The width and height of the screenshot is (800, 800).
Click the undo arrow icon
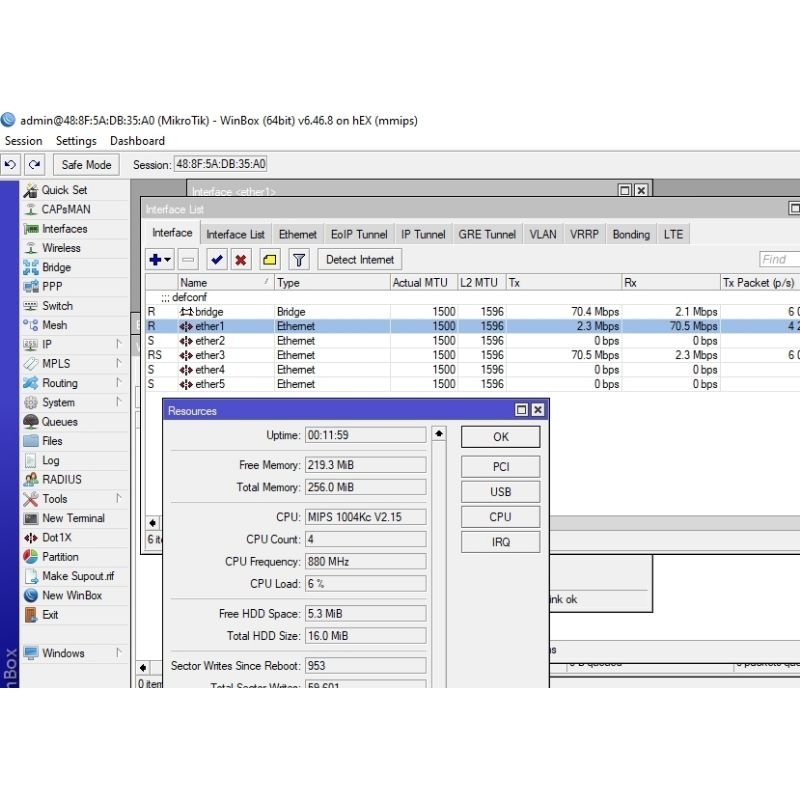(x=11, y=165)
